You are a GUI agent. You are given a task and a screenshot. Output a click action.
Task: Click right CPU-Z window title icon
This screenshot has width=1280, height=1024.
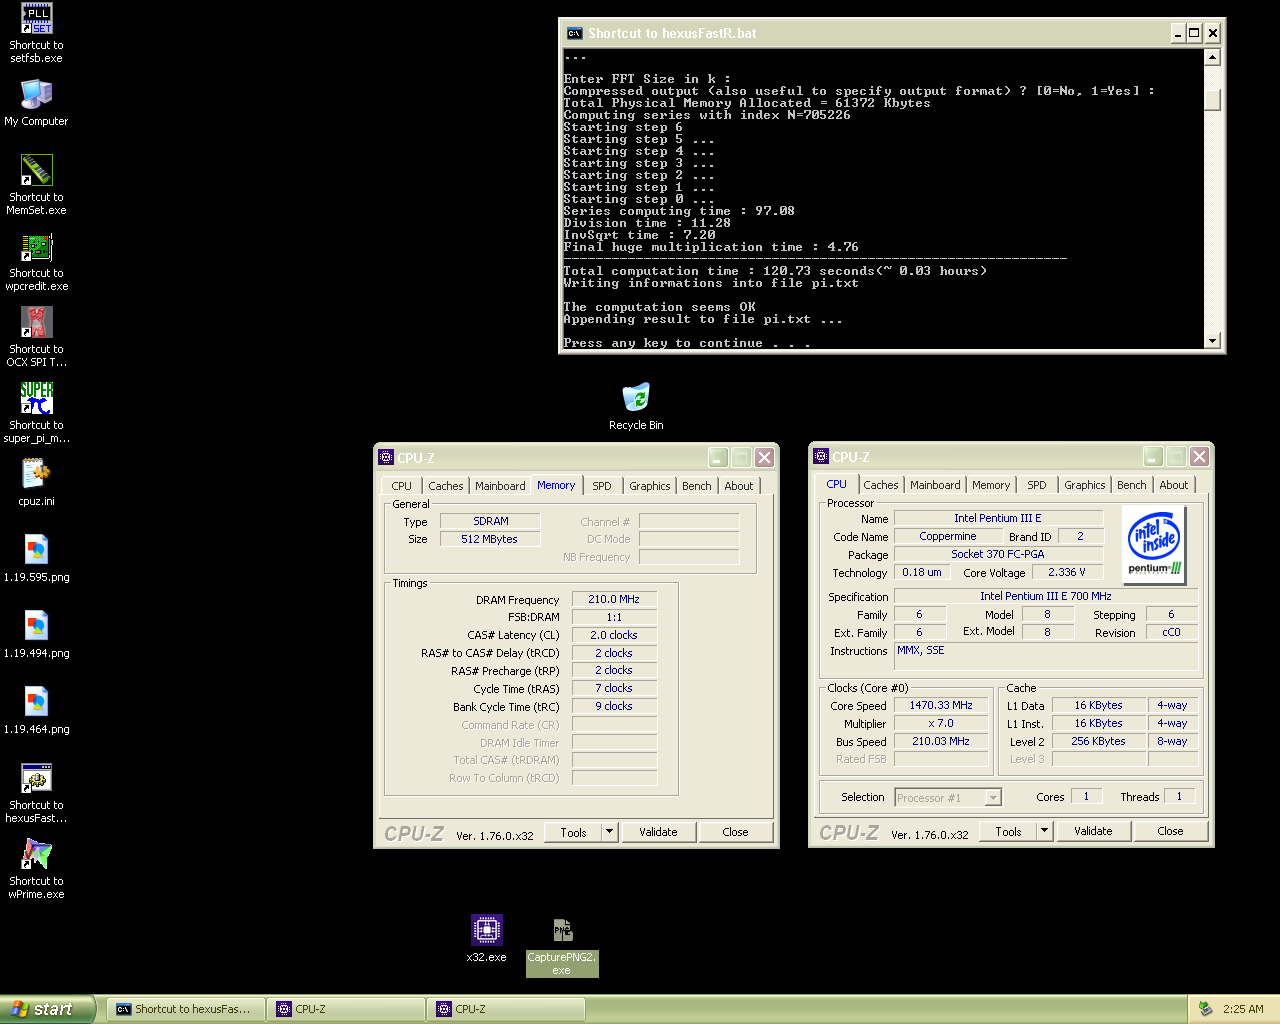821,457
